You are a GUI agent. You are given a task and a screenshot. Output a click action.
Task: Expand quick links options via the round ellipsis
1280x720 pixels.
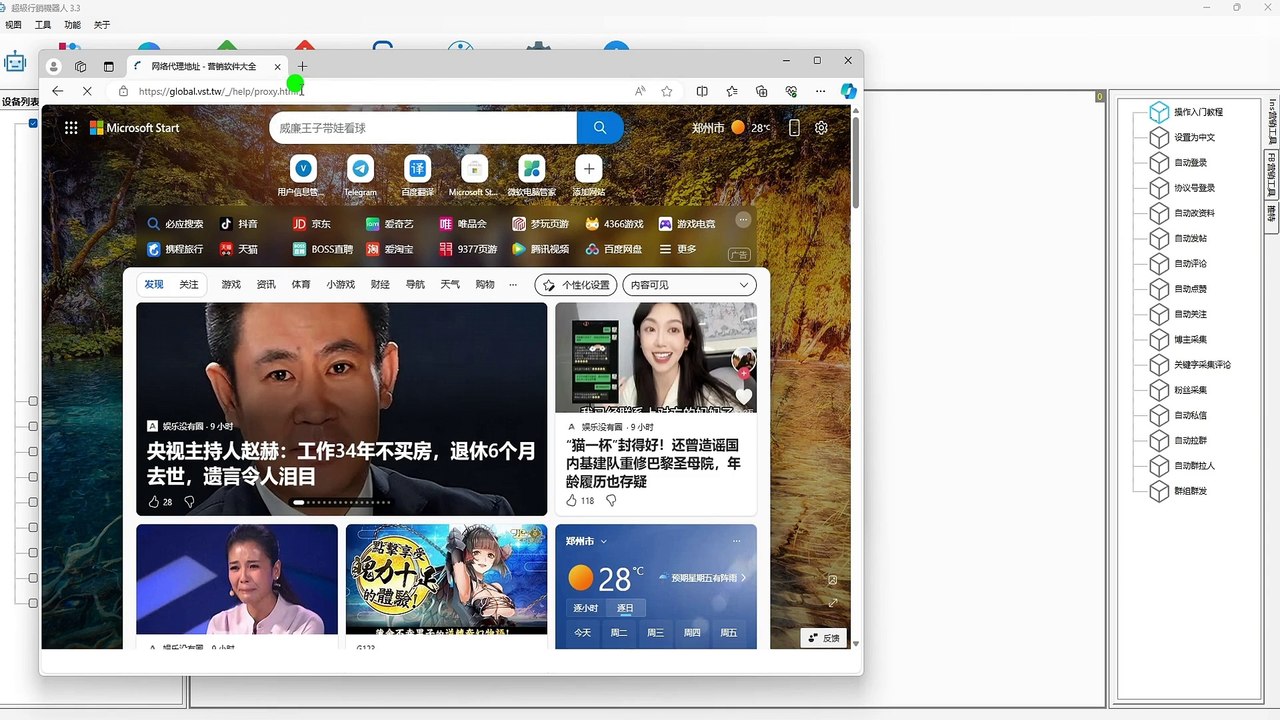[742, 219]
